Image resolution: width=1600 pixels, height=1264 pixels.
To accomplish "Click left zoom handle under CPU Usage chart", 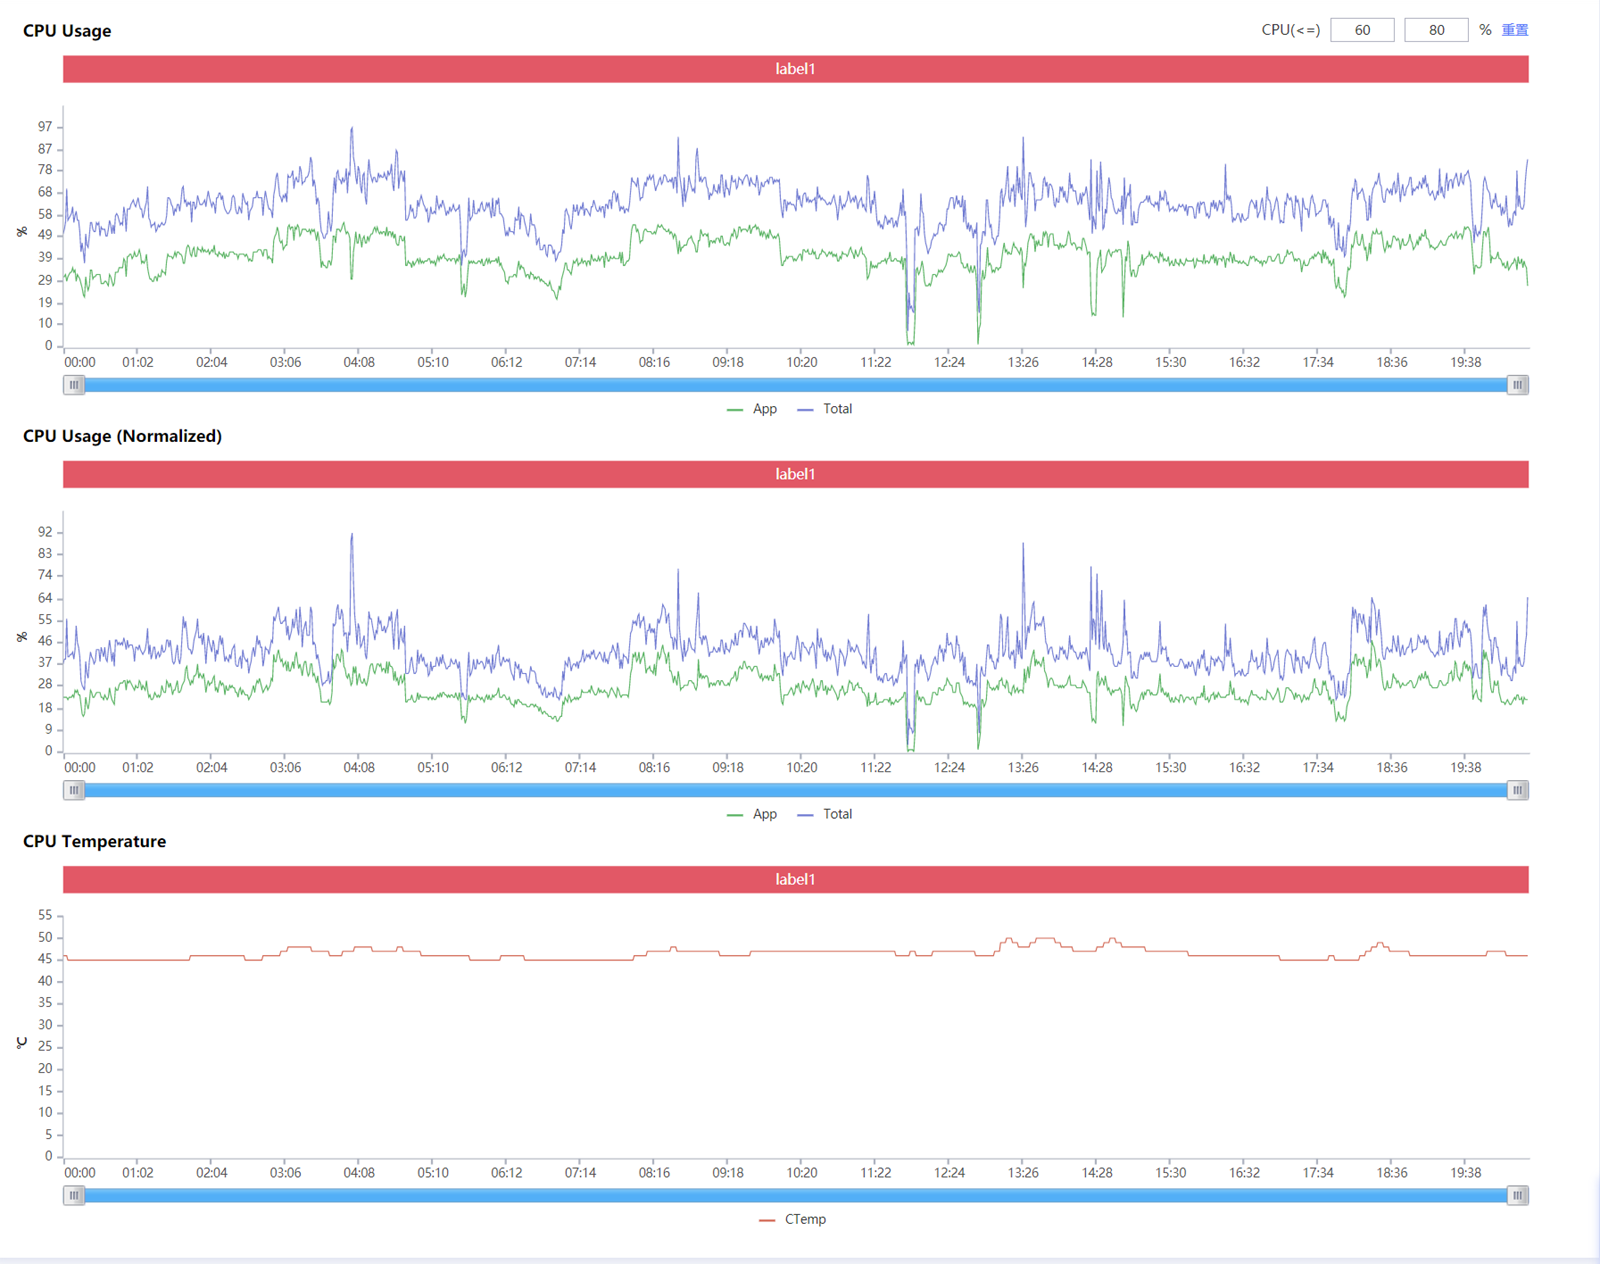I will [x=74, y=385].
